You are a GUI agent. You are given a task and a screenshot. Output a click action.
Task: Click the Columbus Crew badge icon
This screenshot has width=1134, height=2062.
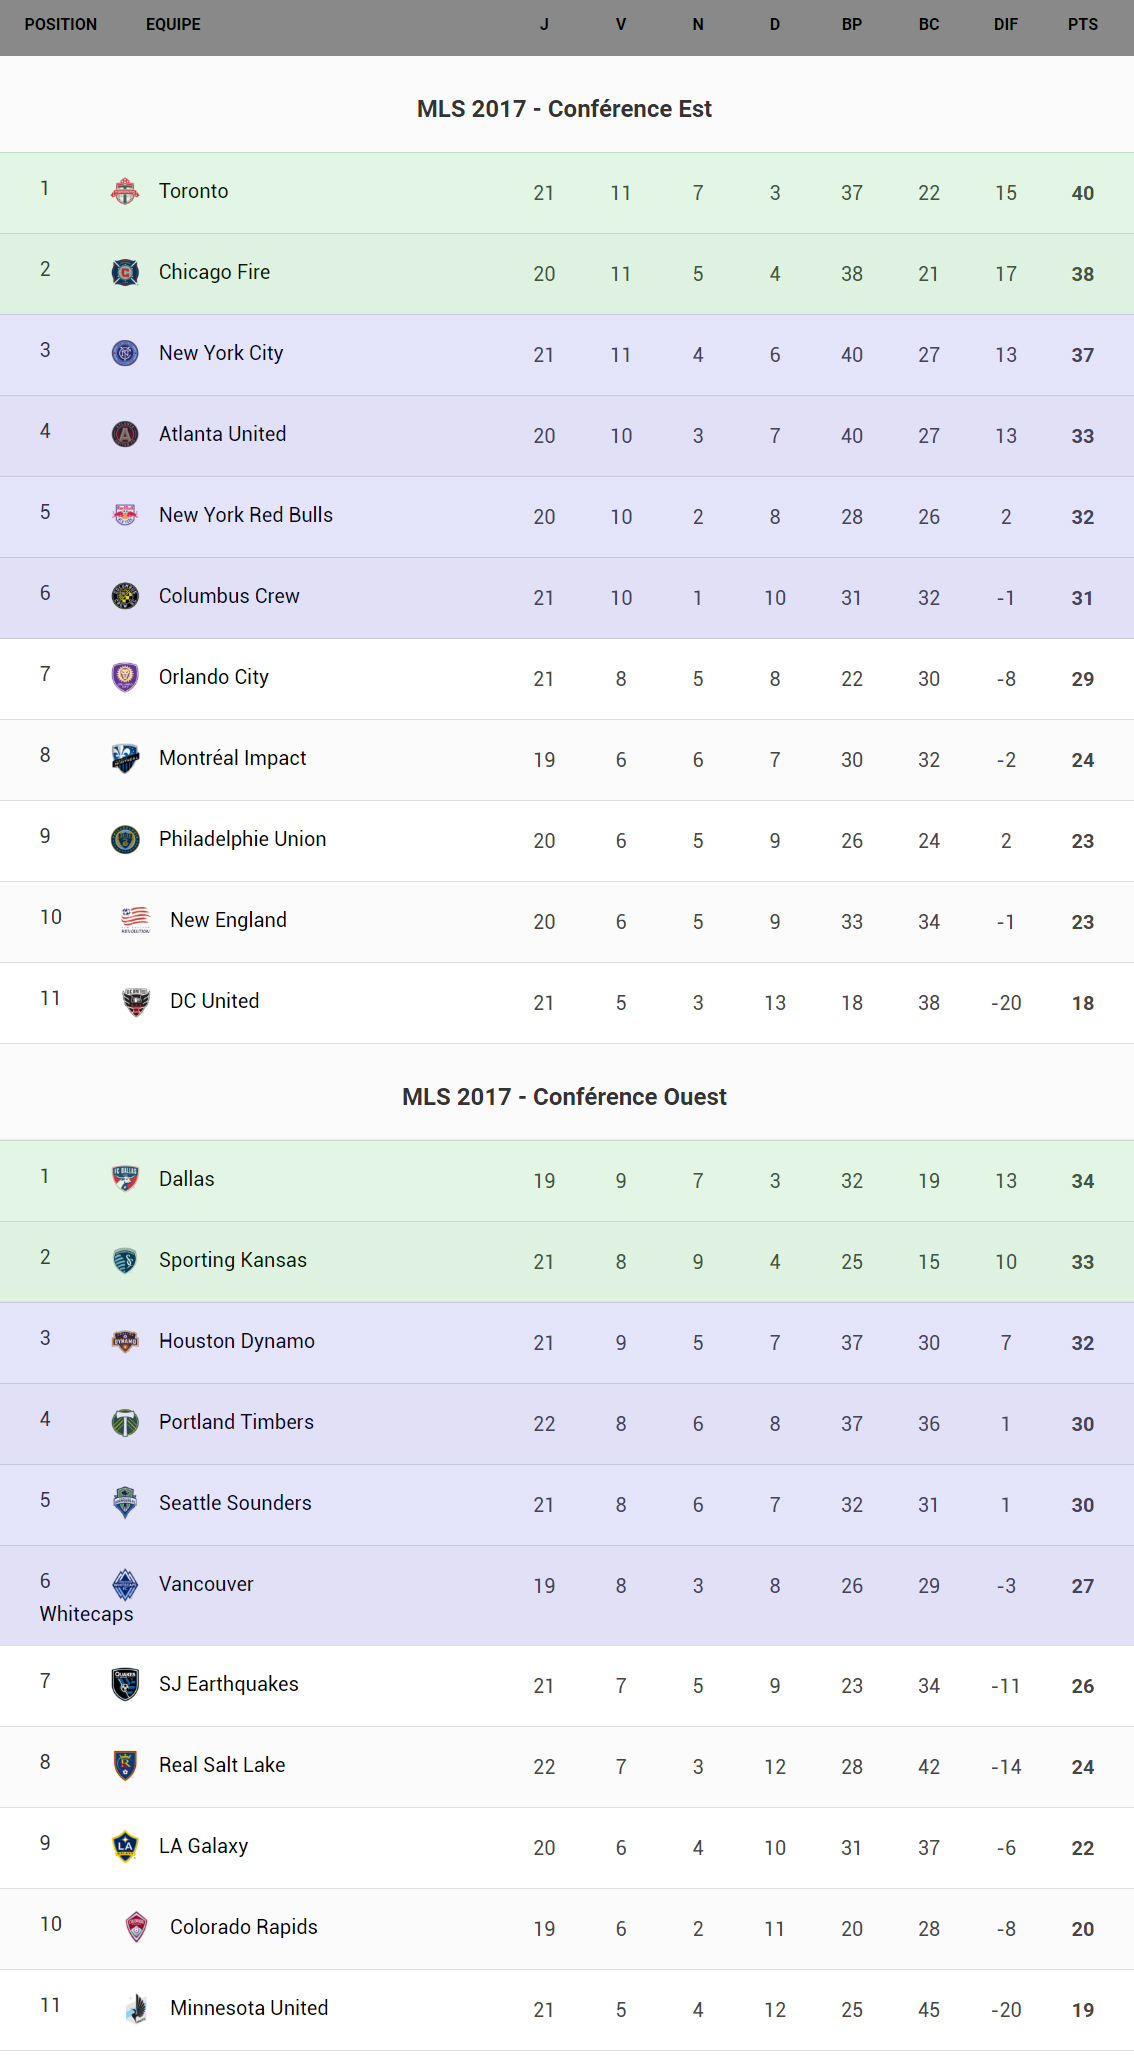coord(125,596)
